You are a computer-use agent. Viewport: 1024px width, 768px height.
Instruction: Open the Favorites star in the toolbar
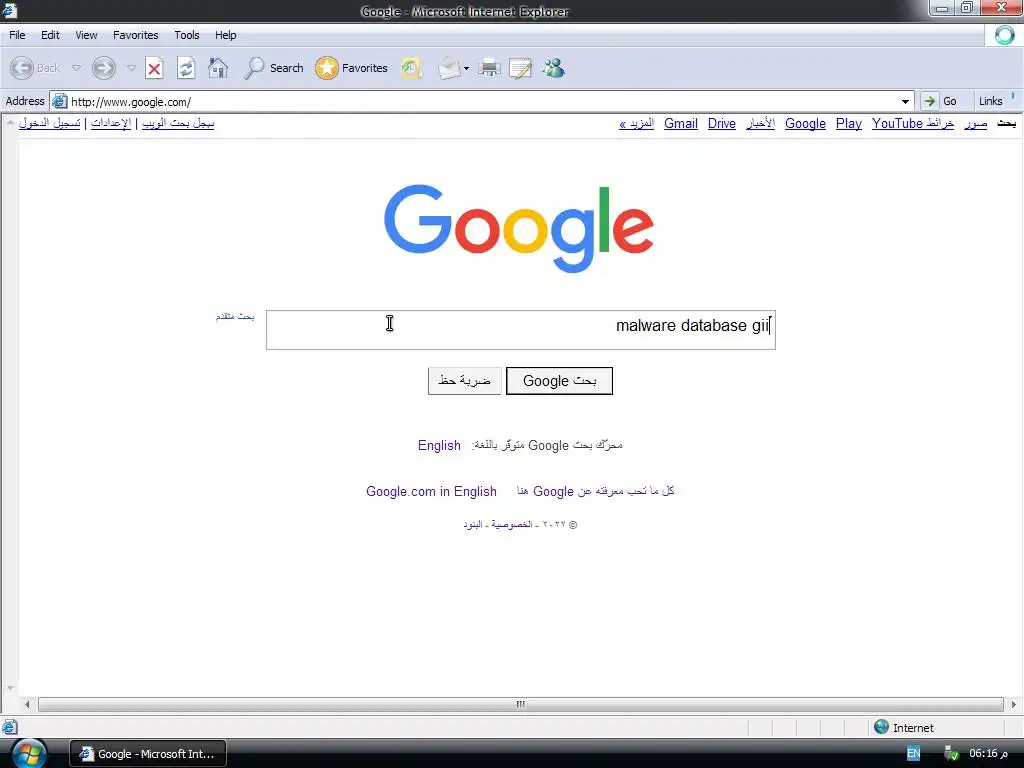[x=351, y=68]
